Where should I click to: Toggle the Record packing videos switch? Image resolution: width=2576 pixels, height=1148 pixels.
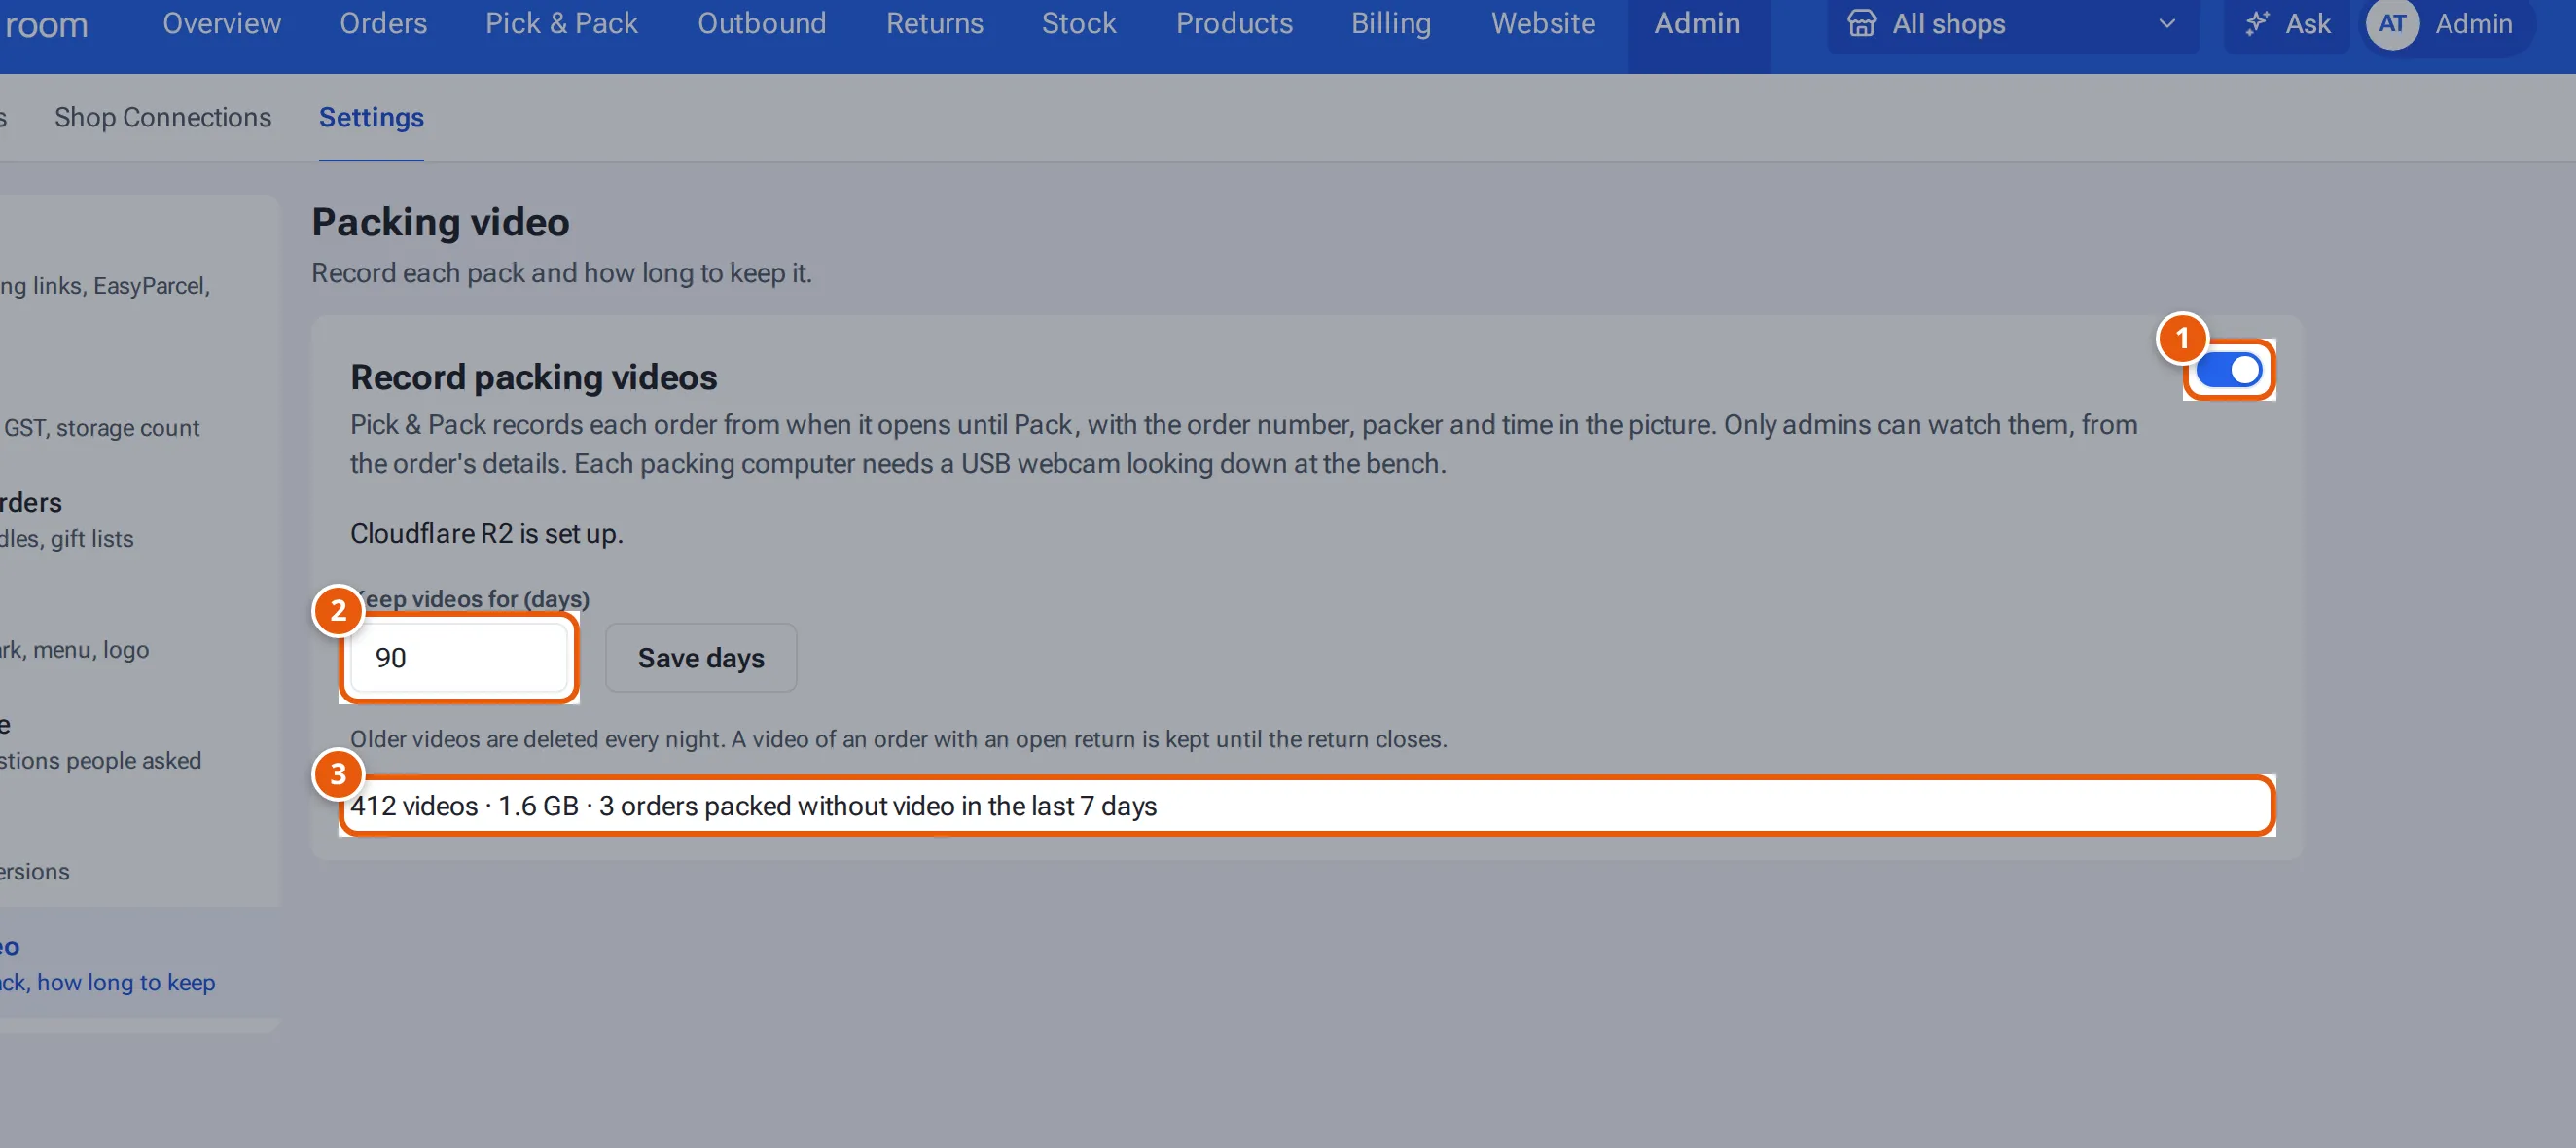pos(2229,370)
